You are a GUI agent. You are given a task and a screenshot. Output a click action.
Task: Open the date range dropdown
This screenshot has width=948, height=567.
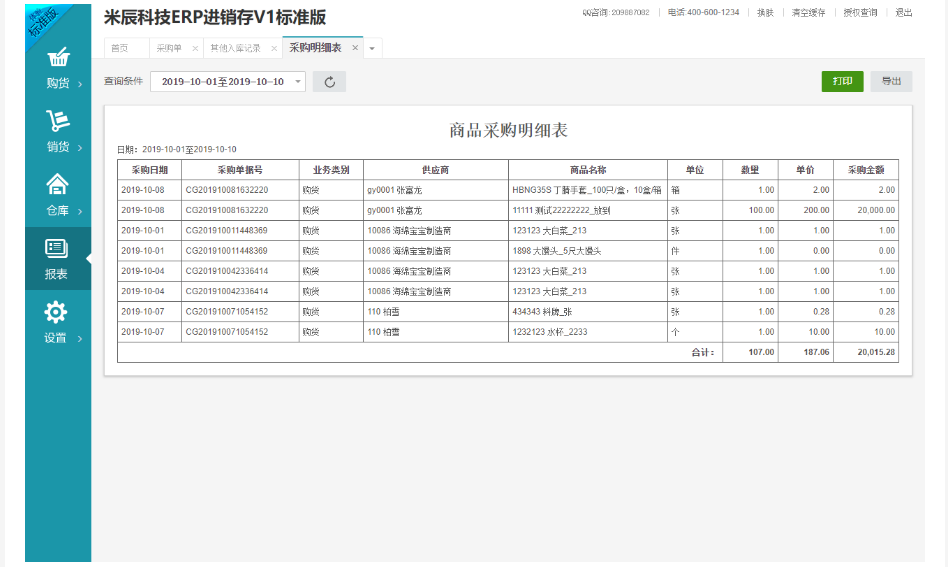click(298, 82)
